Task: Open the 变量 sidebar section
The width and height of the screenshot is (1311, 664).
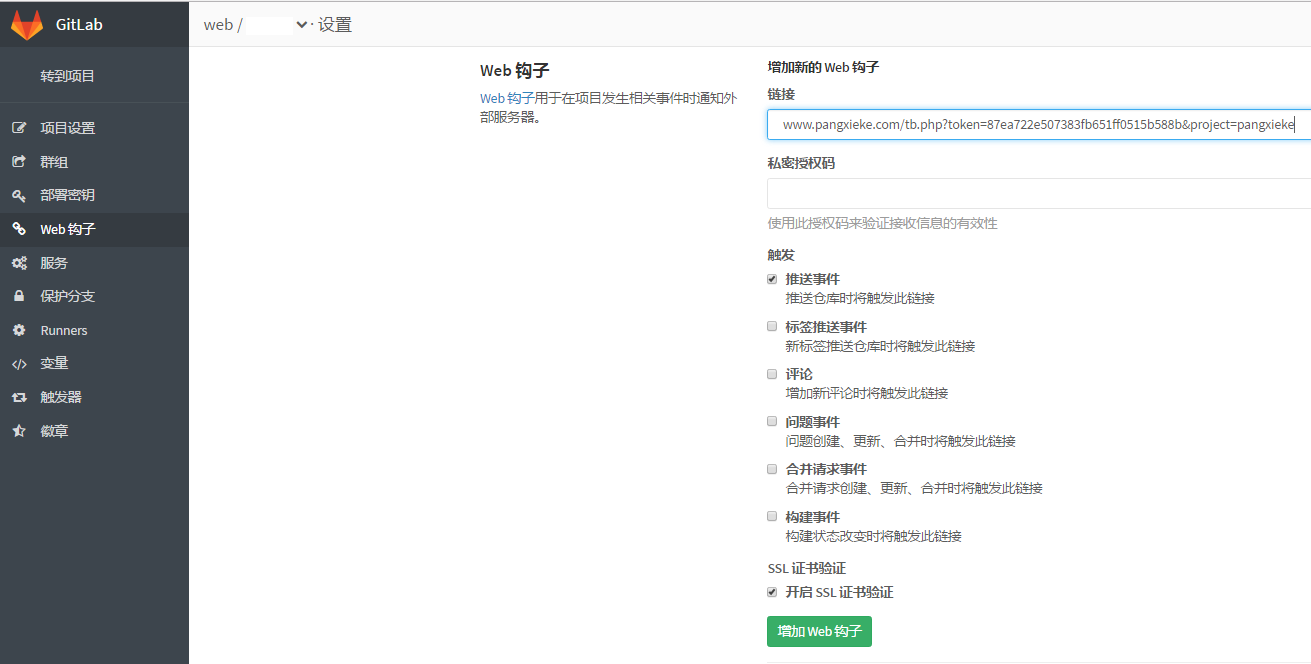Action: (x=52, y=363)
